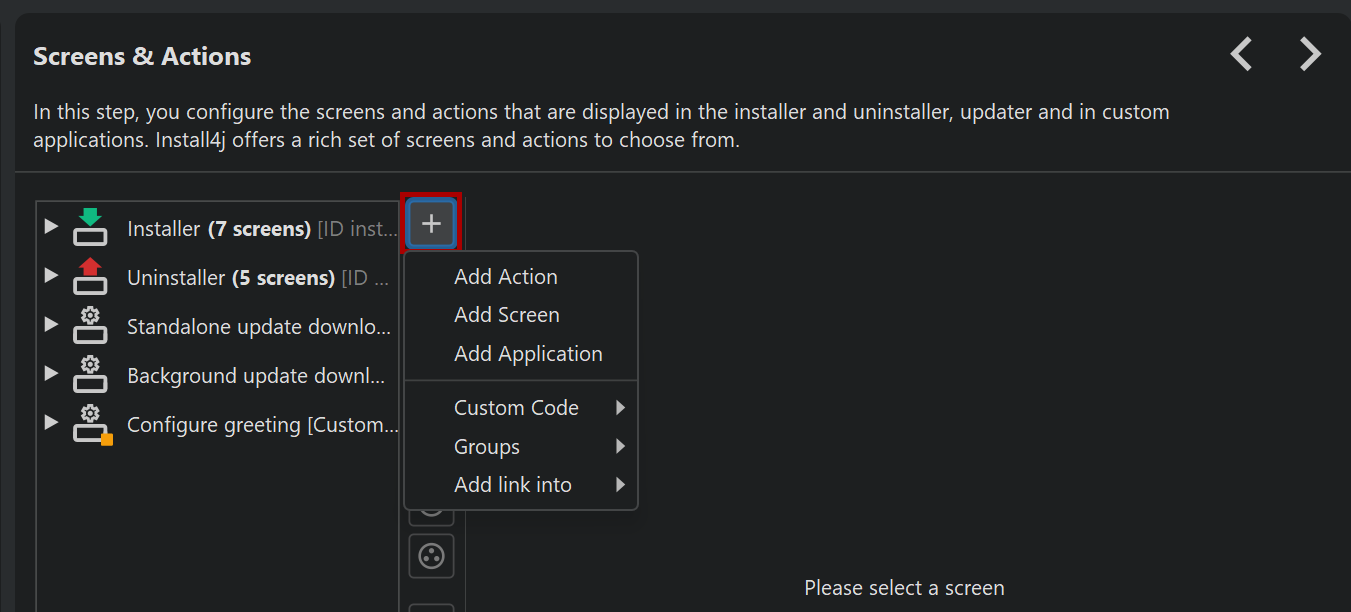
Task: Open the Add link into submenu
Action: point(513,485)
